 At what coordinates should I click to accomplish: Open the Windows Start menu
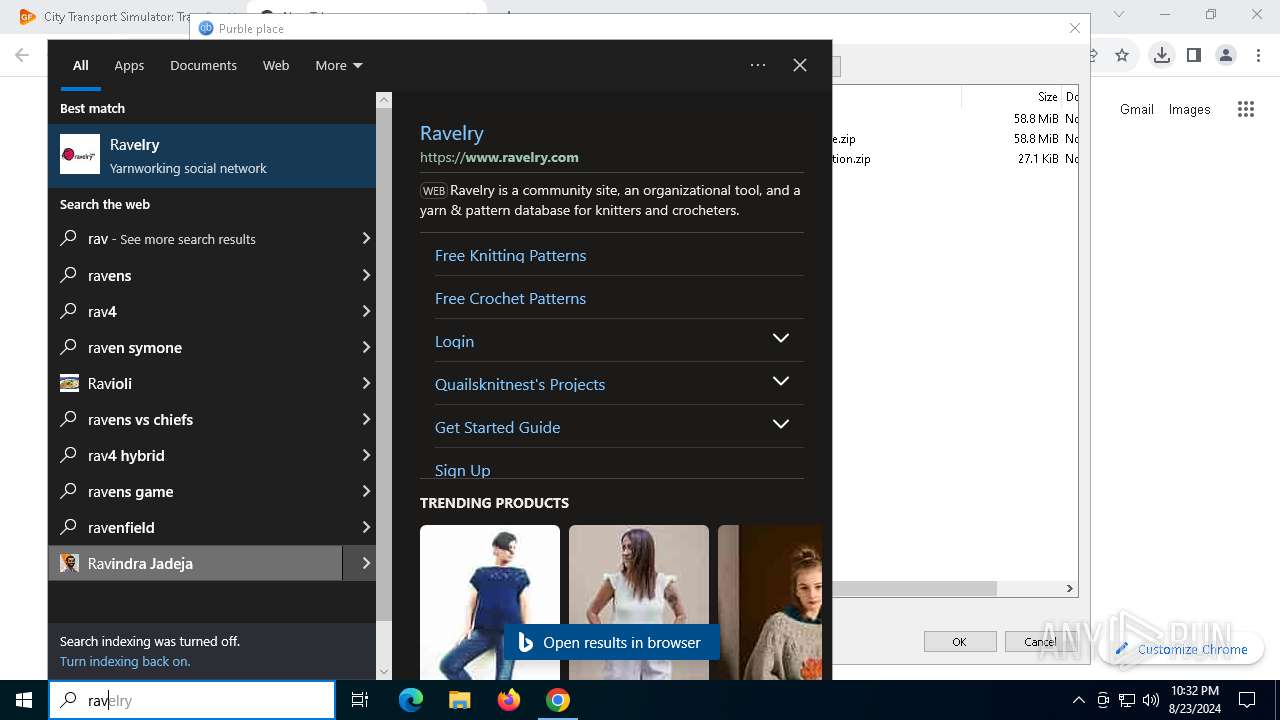coord(24,700)
